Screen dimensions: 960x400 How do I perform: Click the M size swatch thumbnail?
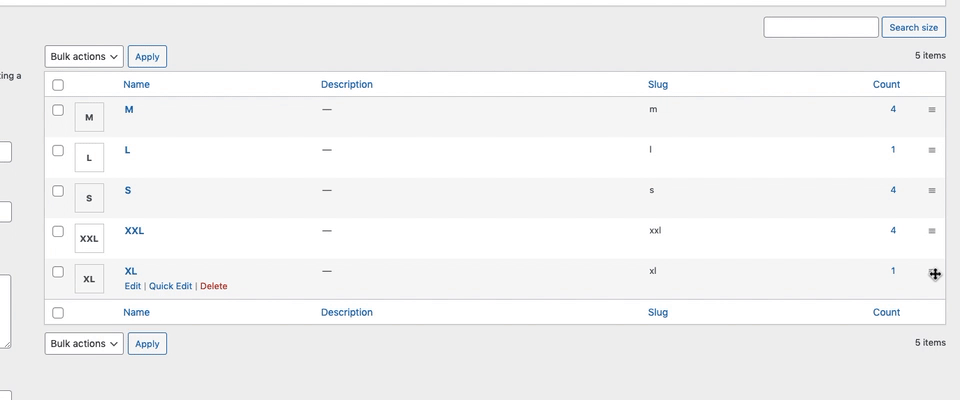(89, 118)
